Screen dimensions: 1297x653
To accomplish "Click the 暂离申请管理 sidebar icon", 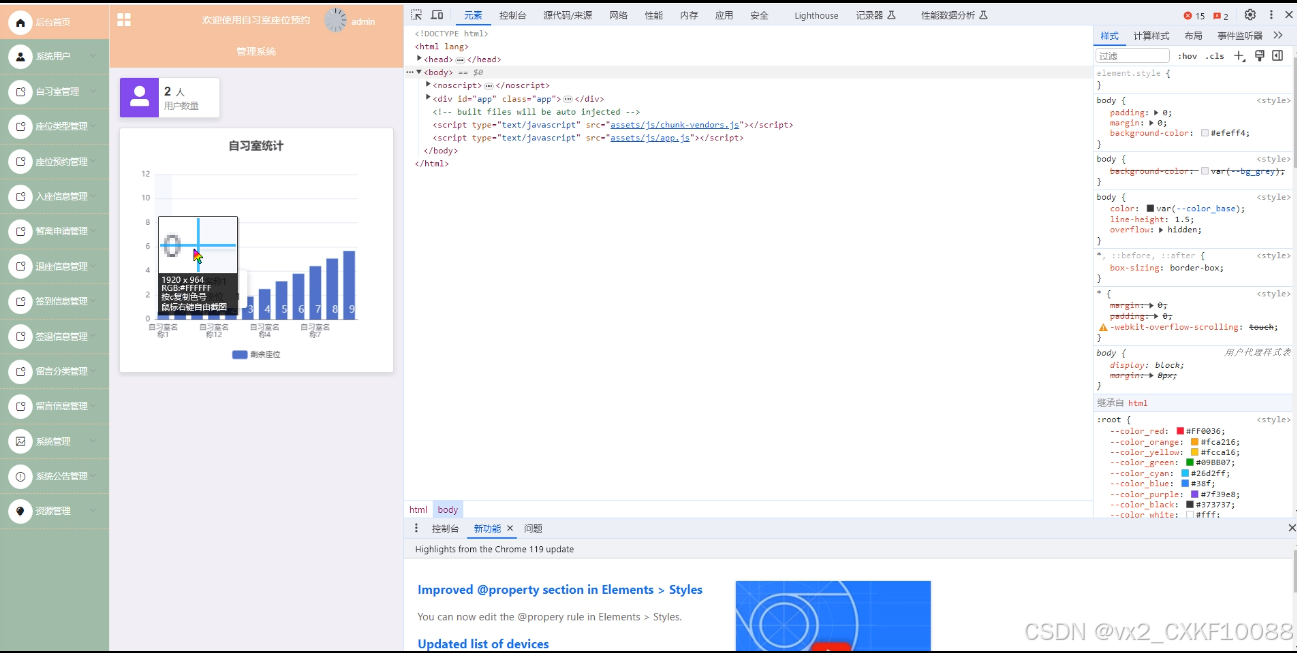I will [x=20, y=231].
